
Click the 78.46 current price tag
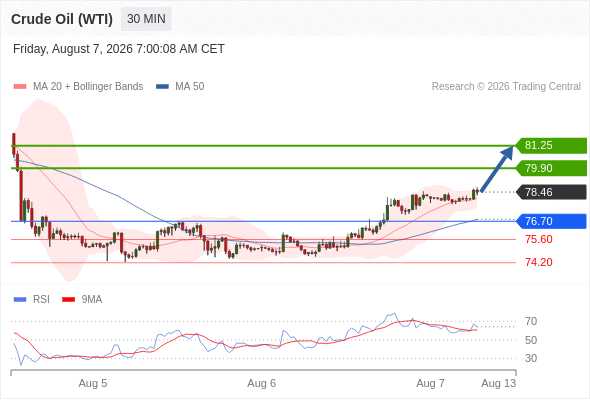point(551,192)
